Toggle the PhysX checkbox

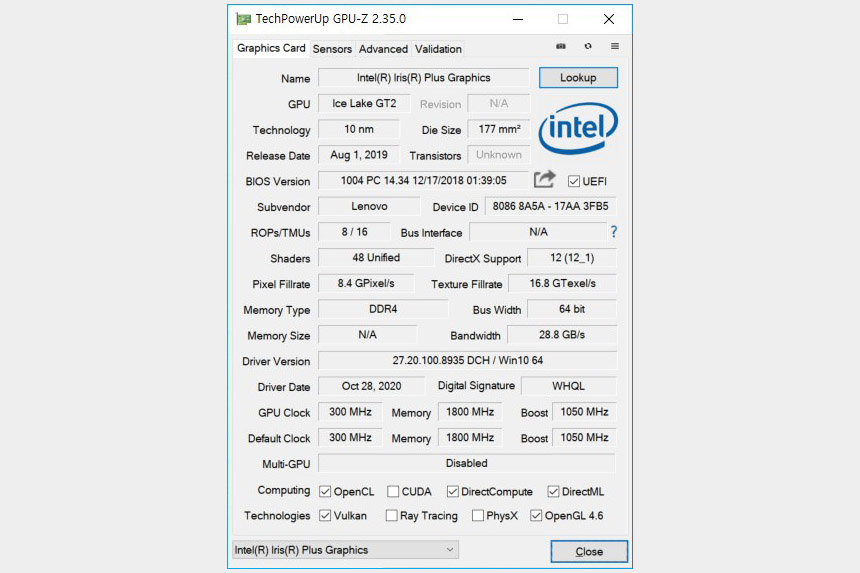(x=478, y=516)
